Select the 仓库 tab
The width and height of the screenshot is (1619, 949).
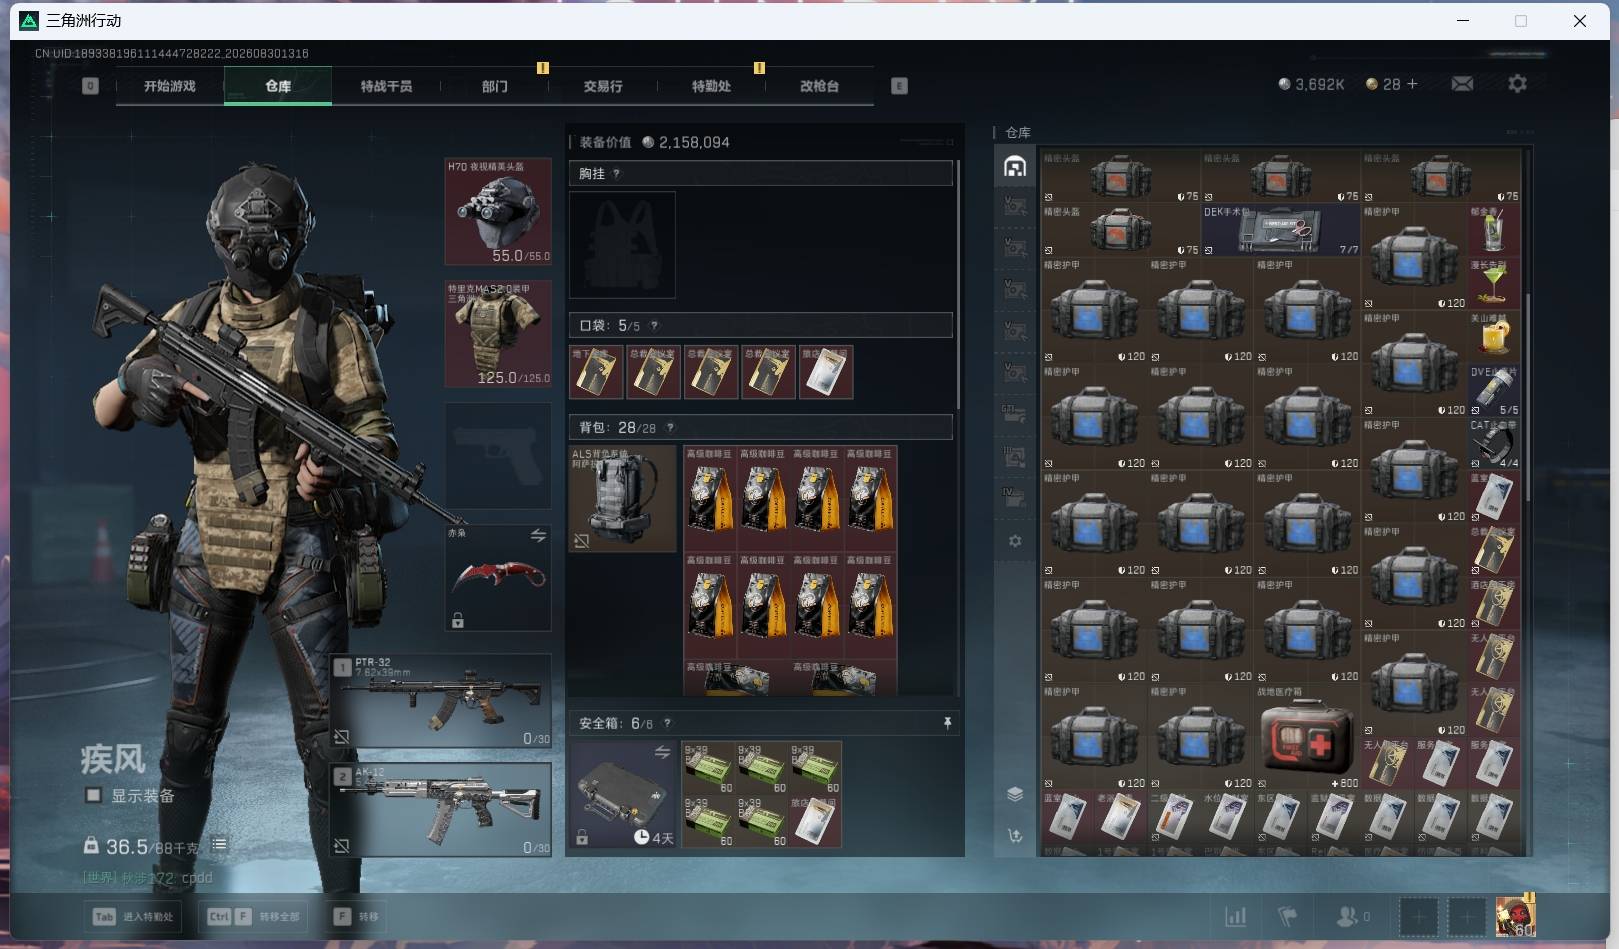point(278,86)
